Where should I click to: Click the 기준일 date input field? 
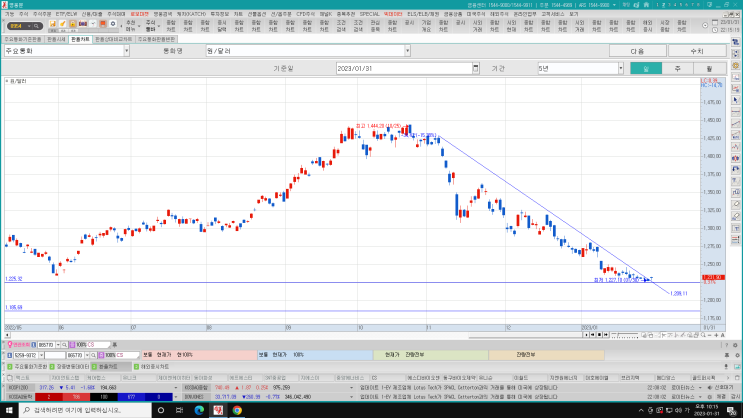(x=404, y=69)
